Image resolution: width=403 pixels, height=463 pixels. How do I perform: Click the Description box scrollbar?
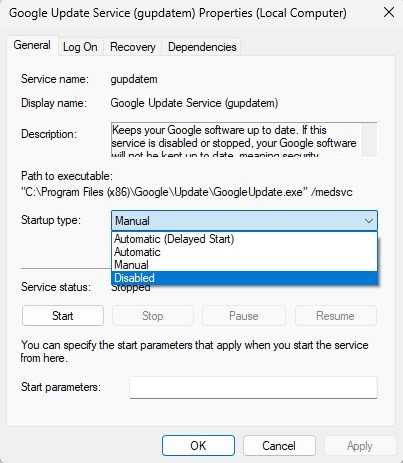[x=369, y=140]
